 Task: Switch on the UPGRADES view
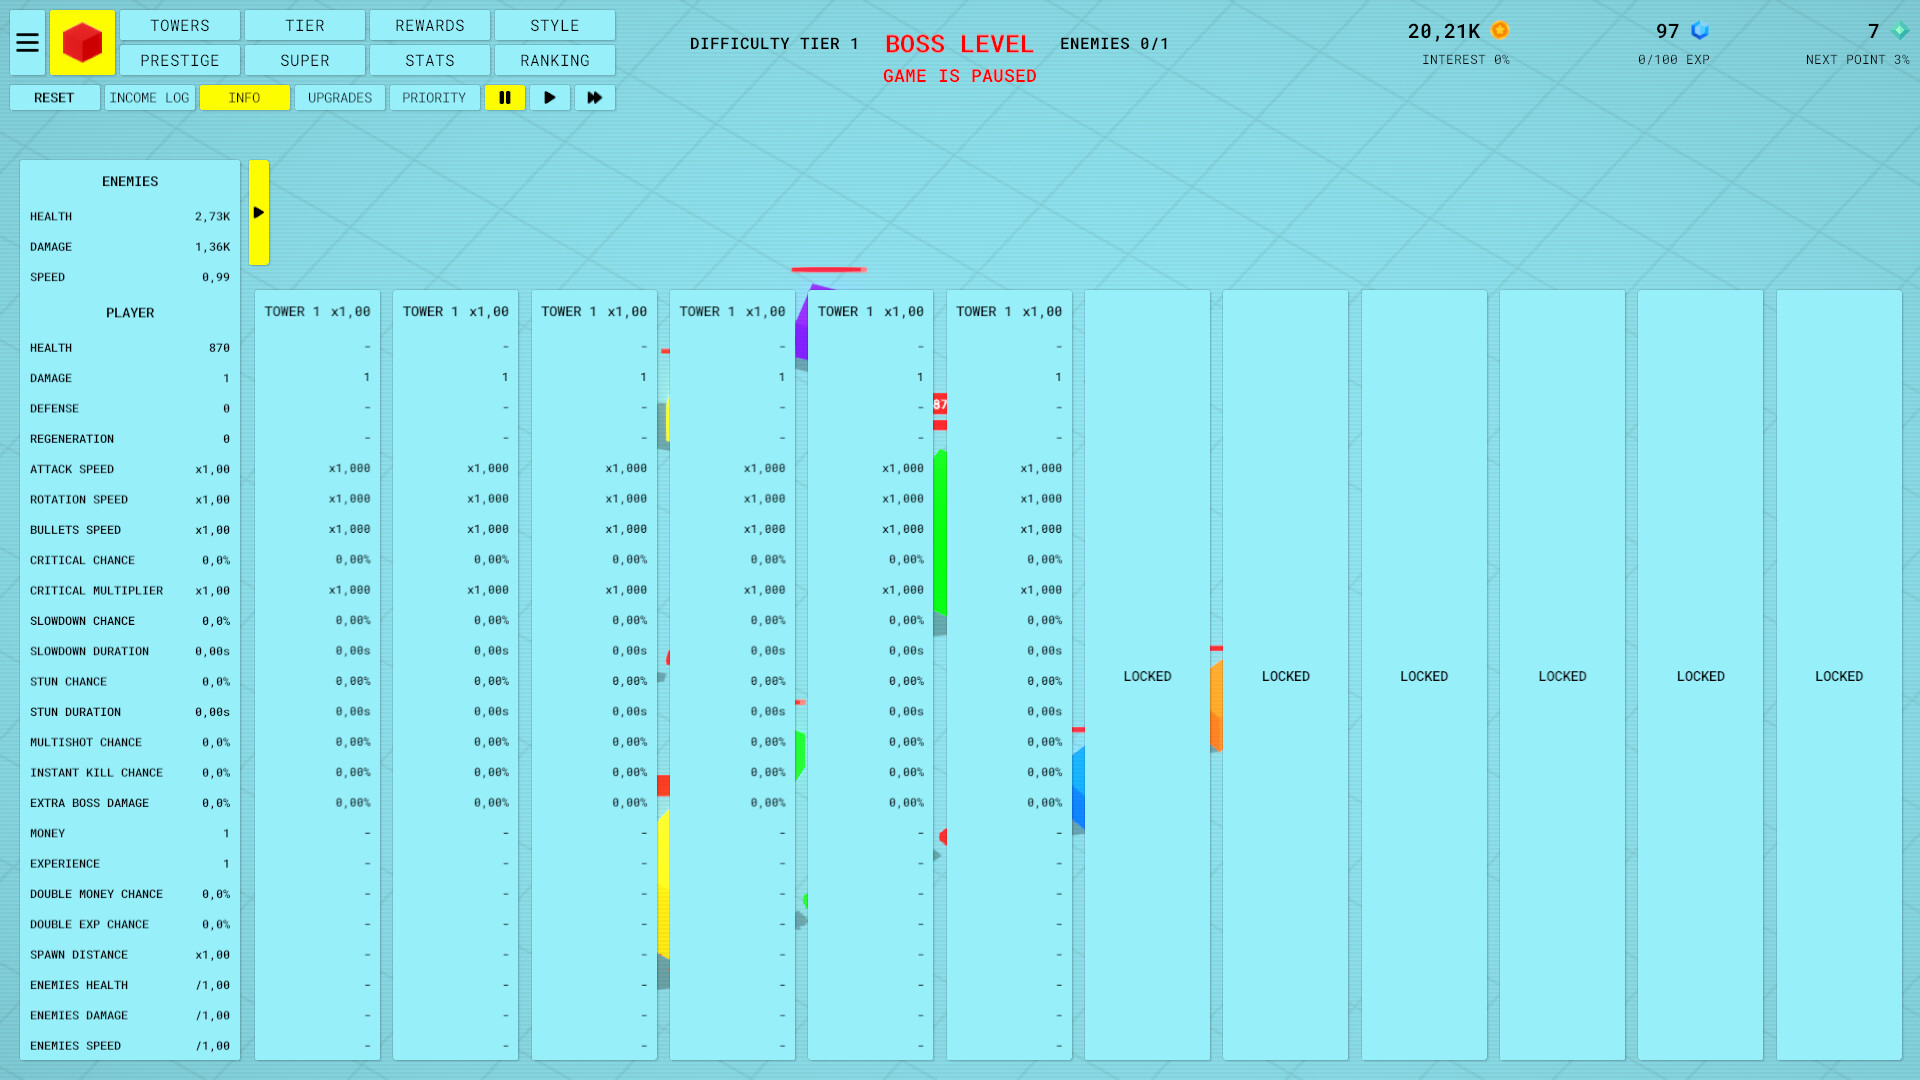pos(339,97)
